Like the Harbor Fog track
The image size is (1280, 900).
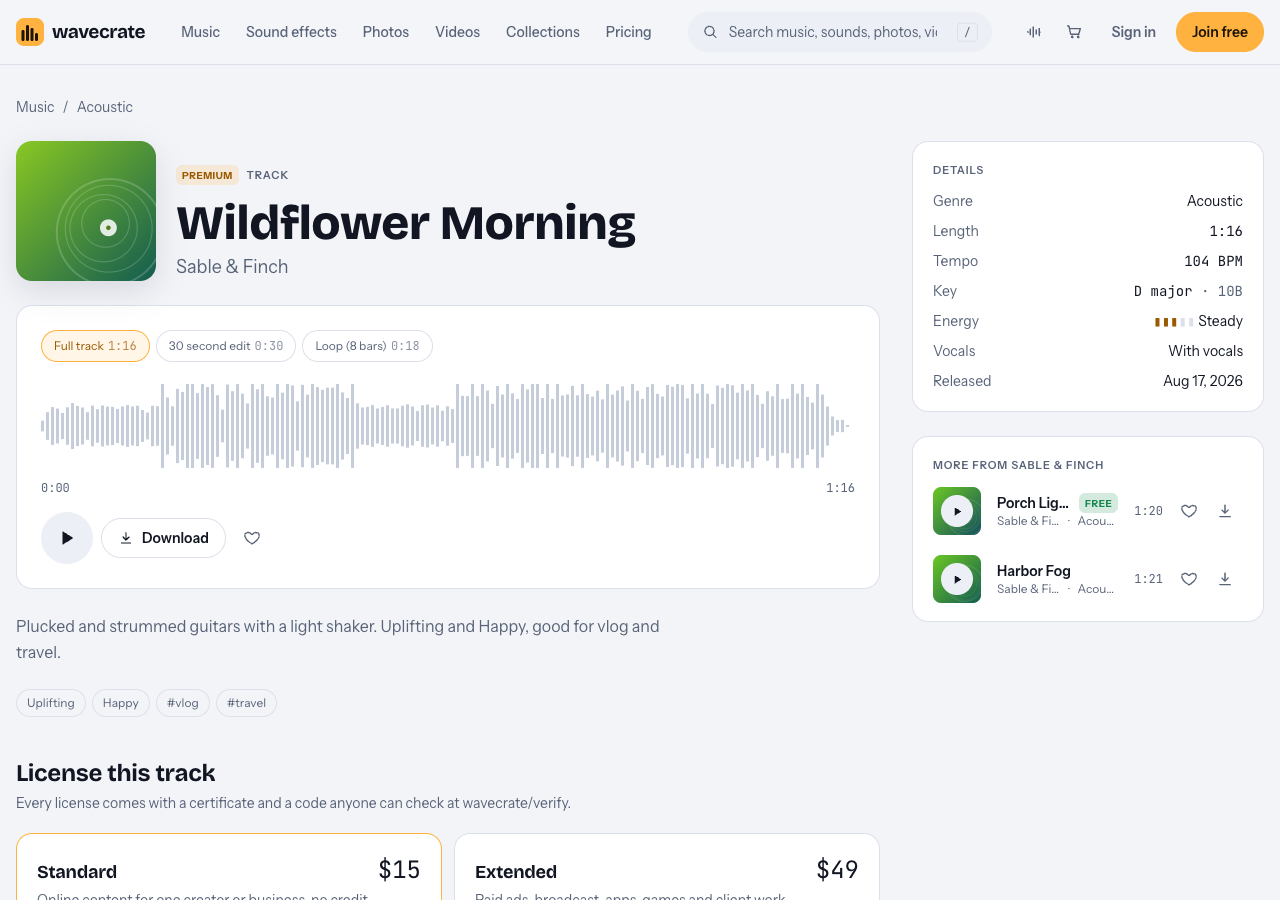(x=1189, y=579)
